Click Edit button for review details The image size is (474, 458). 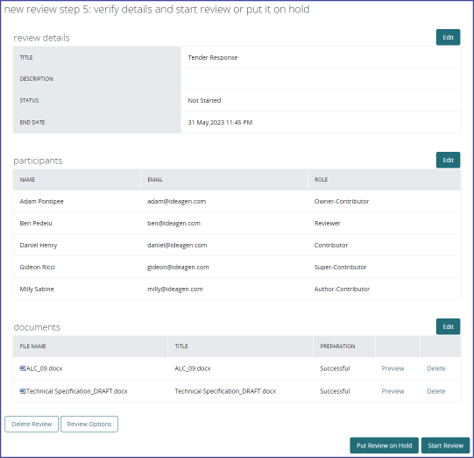click(x=448, y=37)
